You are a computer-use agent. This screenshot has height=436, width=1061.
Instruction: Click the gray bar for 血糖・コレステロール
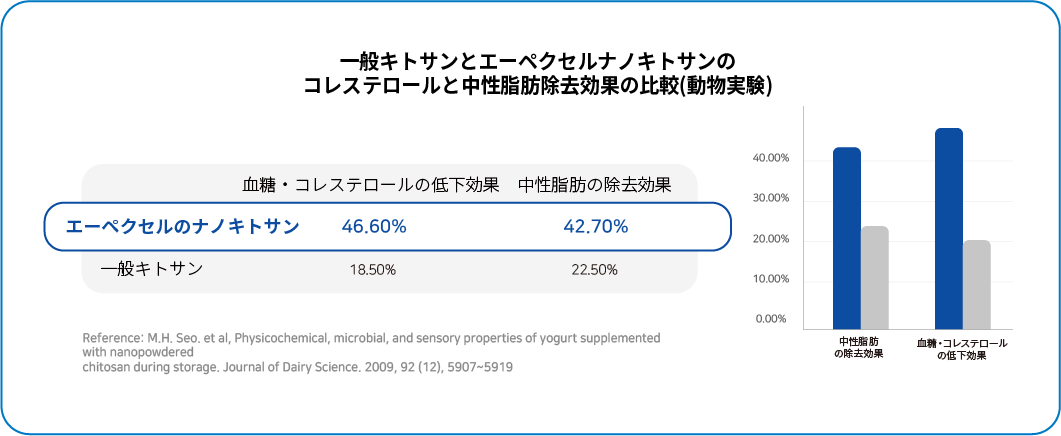tap(976, 285)
